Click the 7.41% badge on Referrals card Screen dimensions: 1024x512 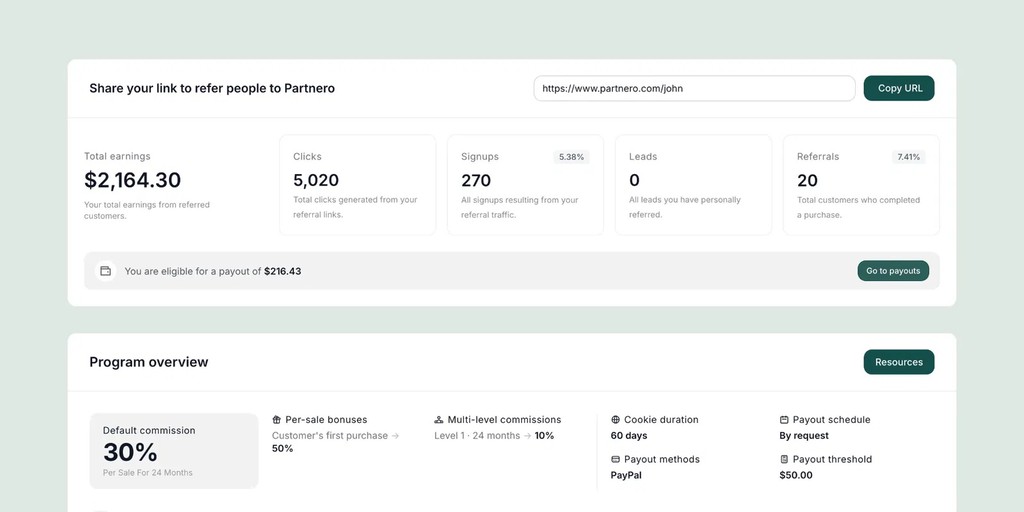click(908, 157)
